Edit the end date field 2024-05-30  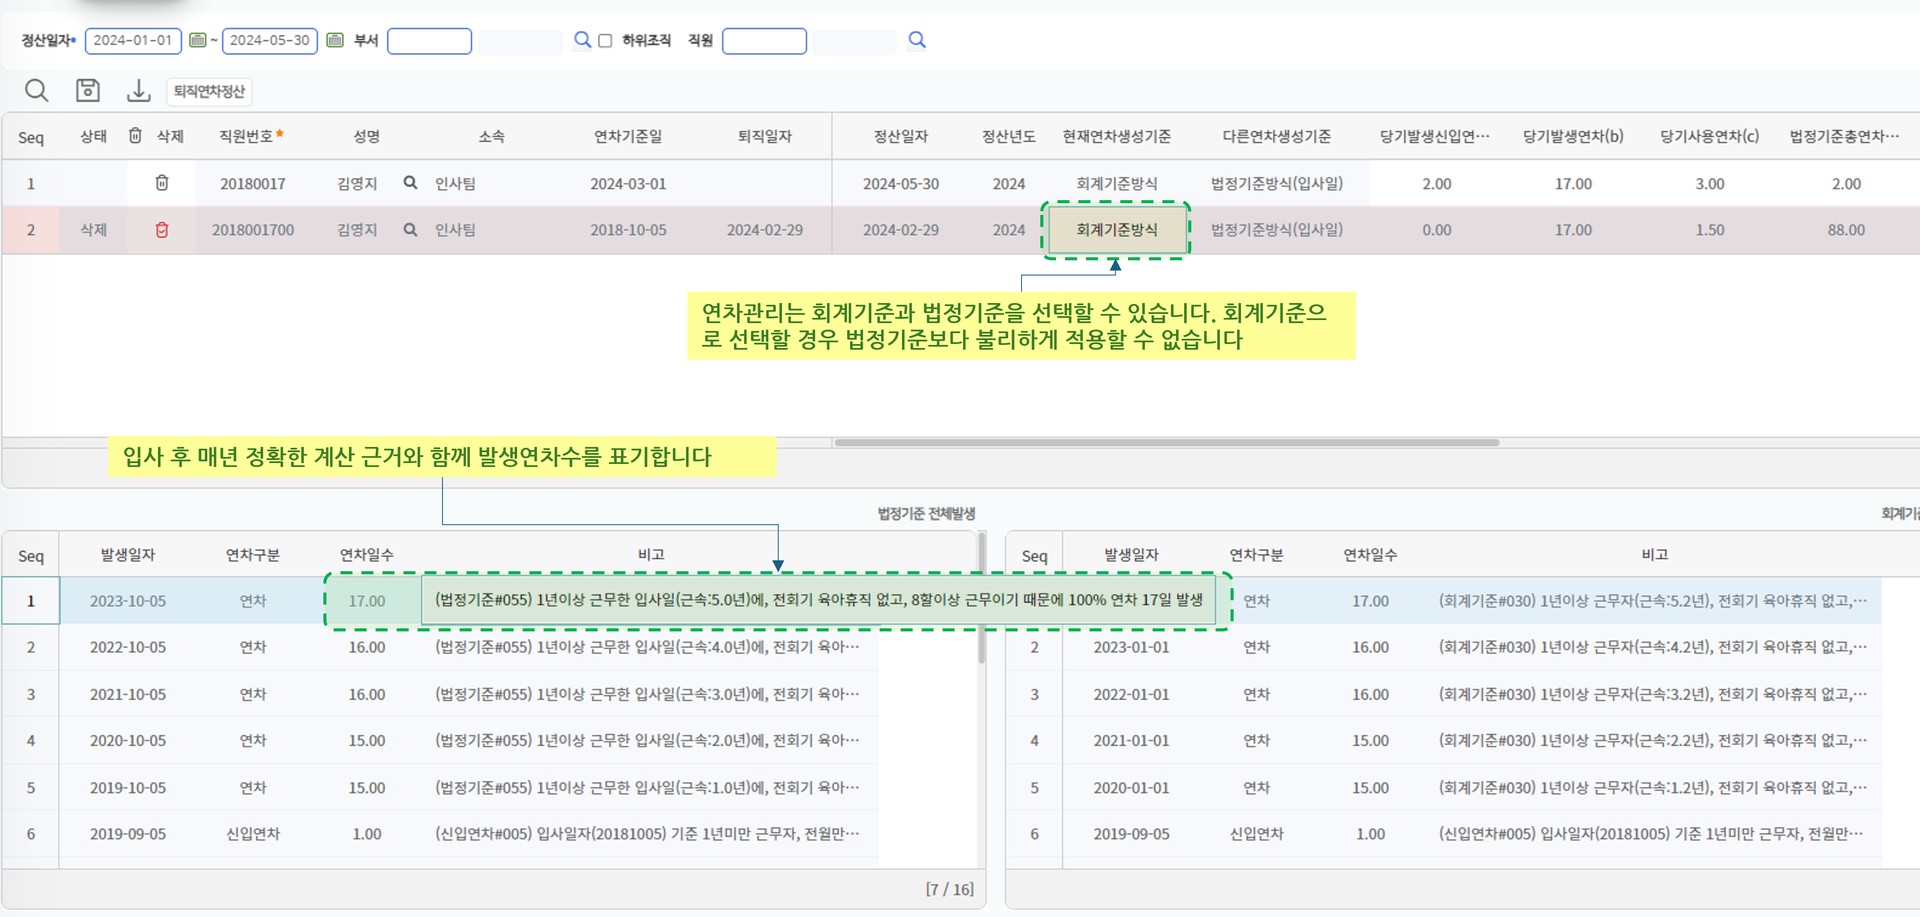pyautogui.click(x=270, y=40)
